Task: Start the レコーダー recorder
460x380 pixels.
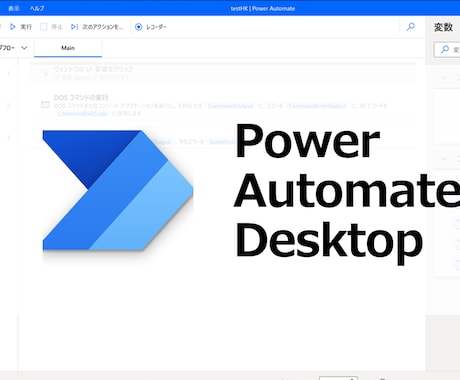Action: [151, 27]
